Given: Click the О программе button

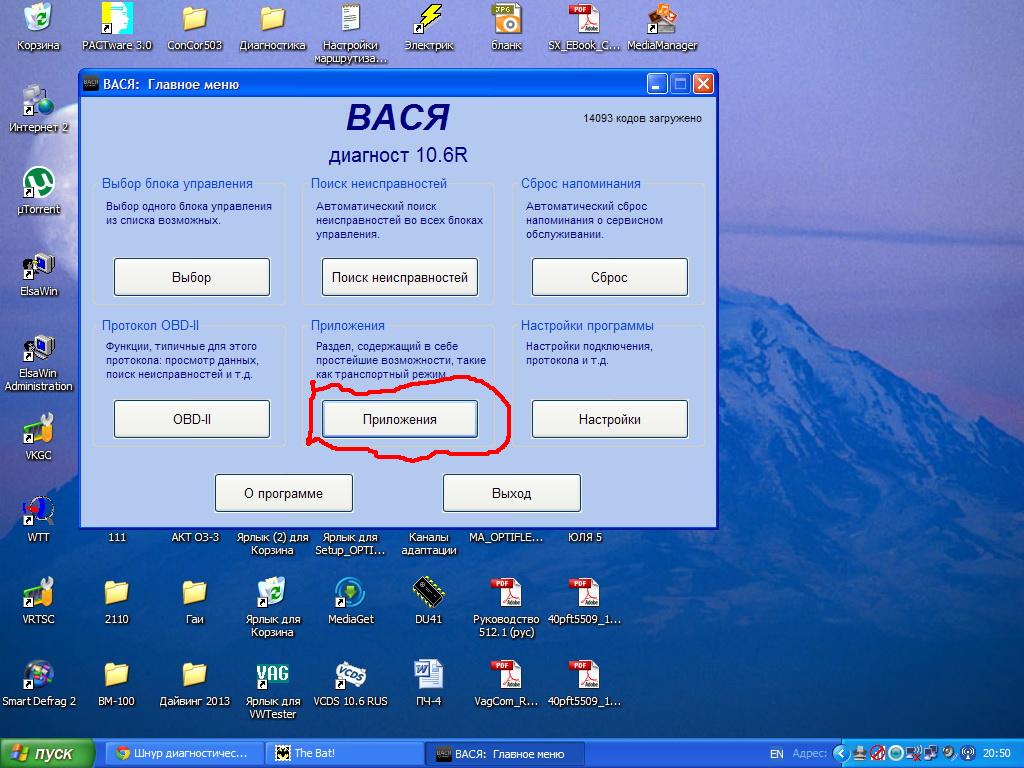Looking at the screenshot, I should point(283,493).
